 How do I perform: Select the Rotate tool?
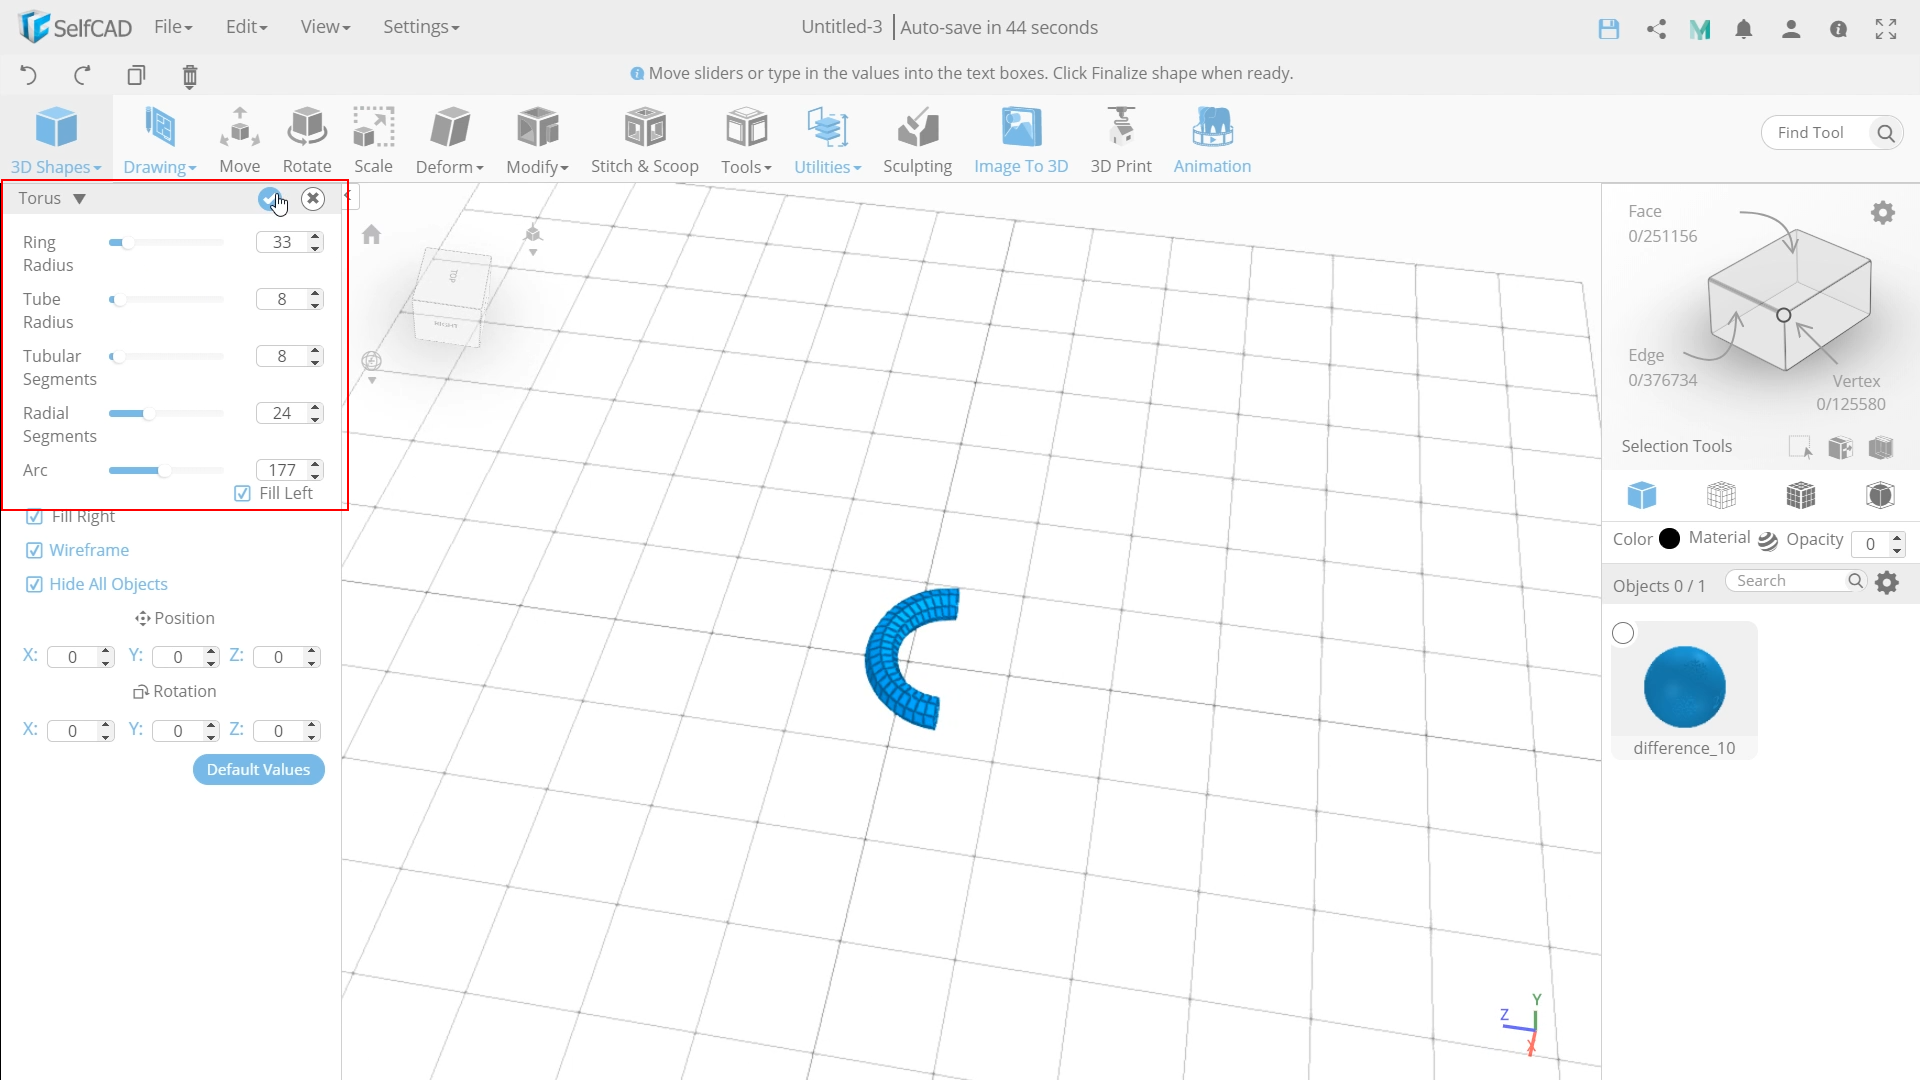point(307,140)
